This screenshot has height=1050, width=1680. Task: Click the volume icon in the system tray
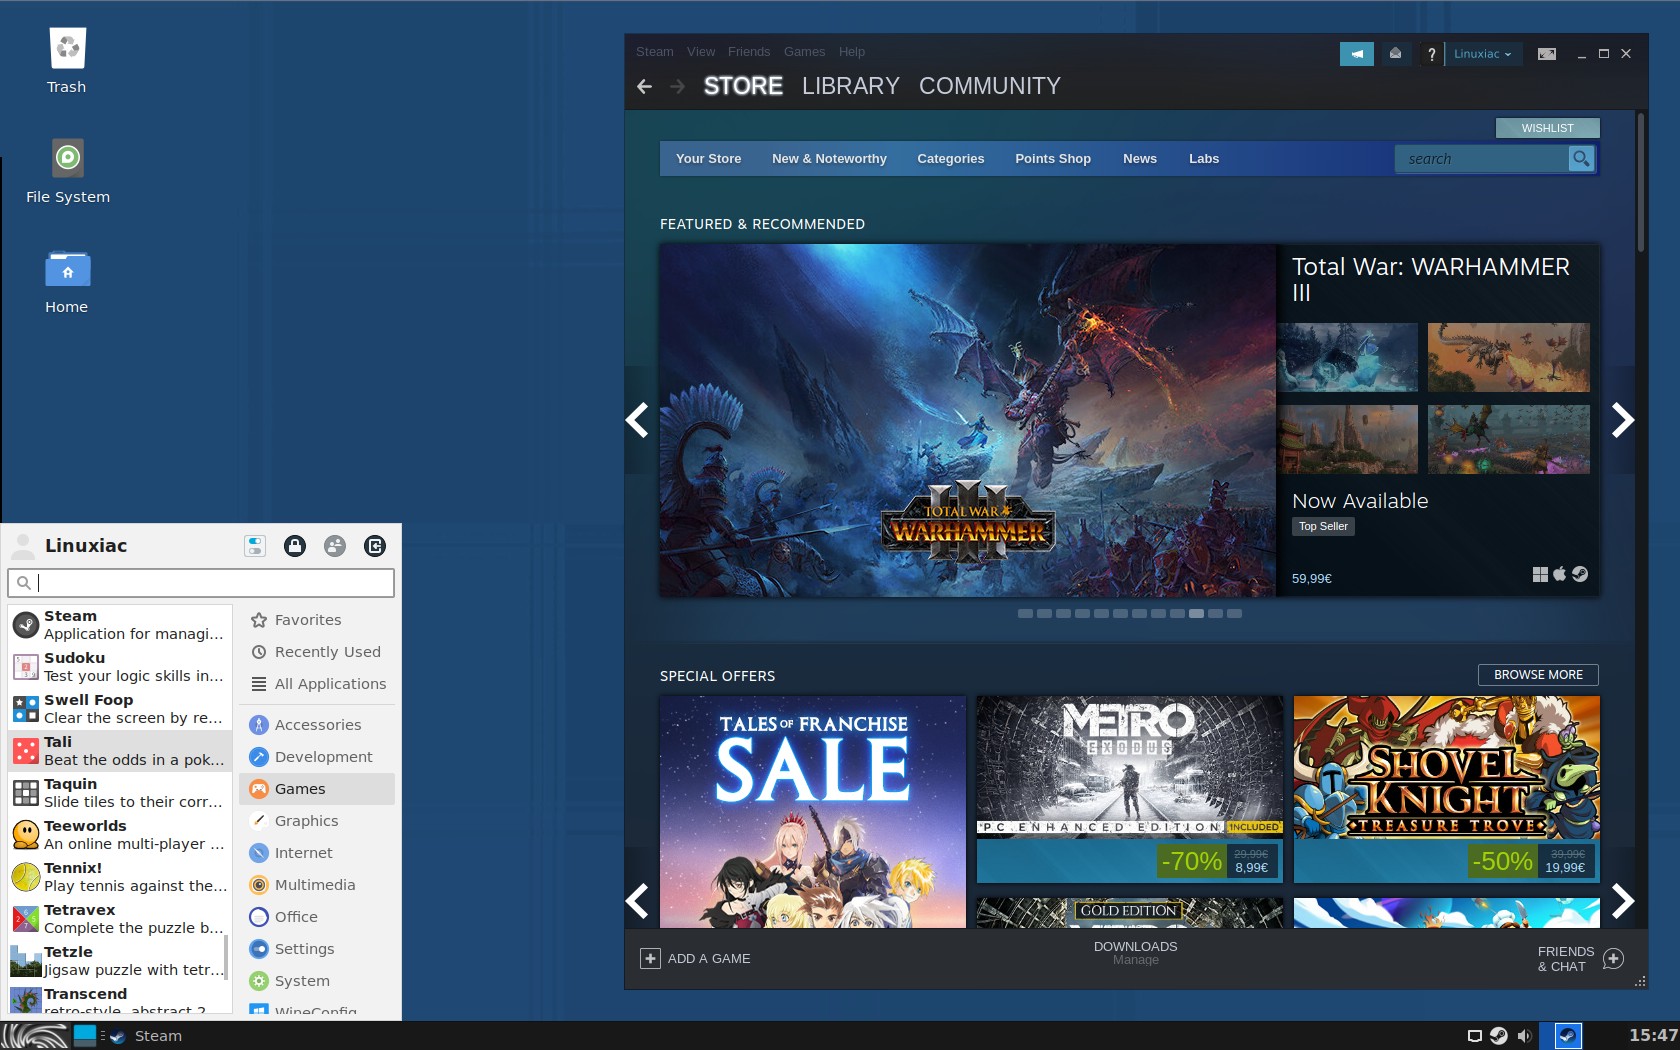[x=1524, y=1036]
